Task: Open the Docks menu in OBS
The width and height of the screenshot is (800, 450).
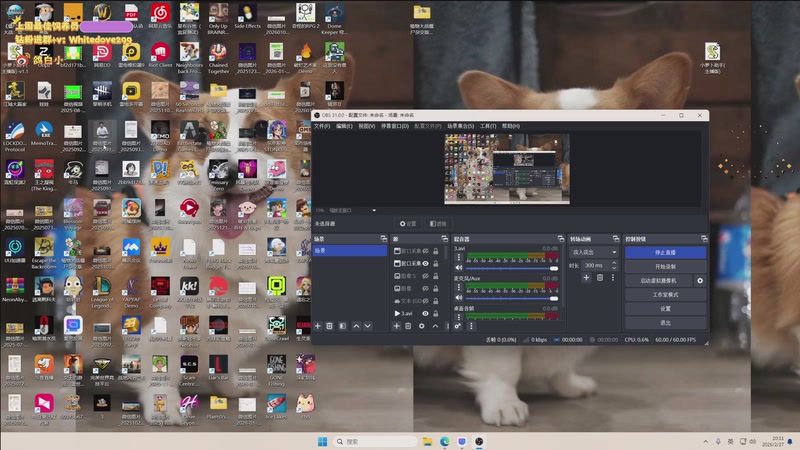Action: [x=395, y=126]
